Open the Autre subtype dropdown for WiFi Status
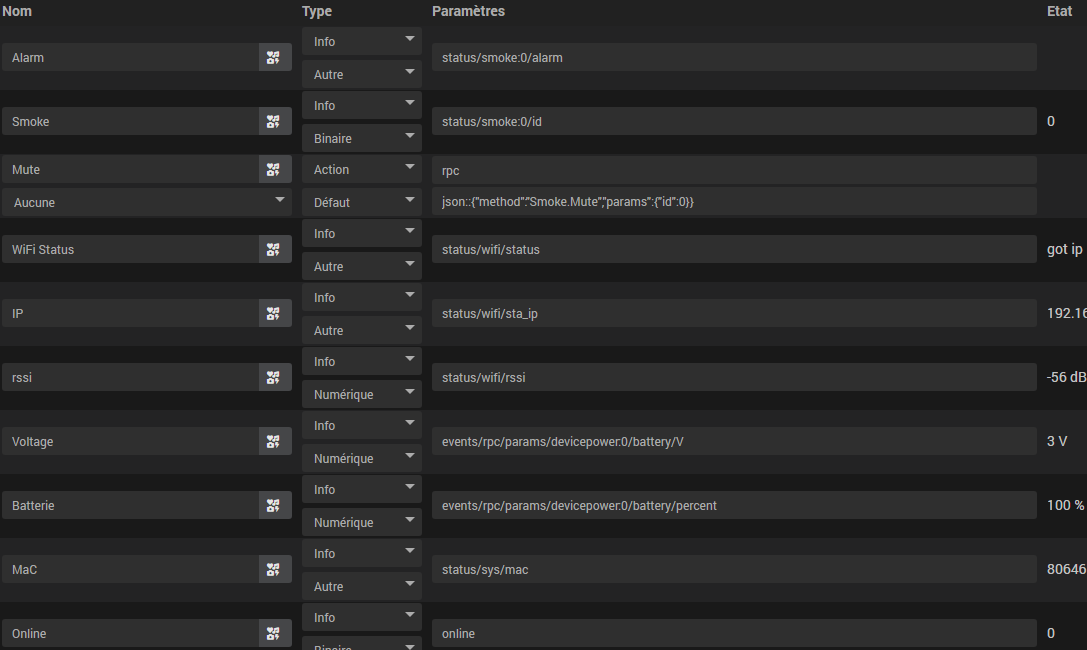The height and width of the screenshot is (650, 1087). (x=362, y=266)
